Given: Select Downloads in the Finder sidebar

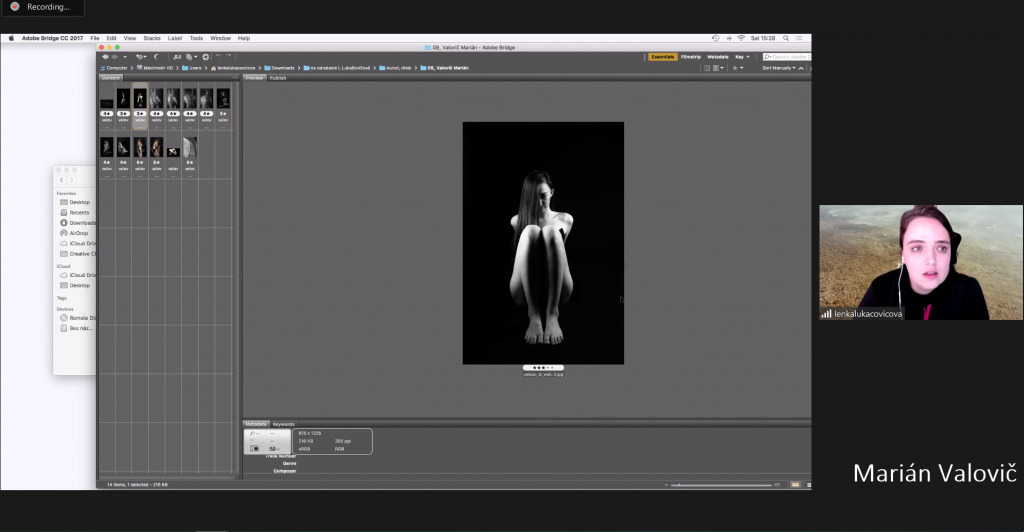Looking at the screenshot, I should click(x=78, y=223).
